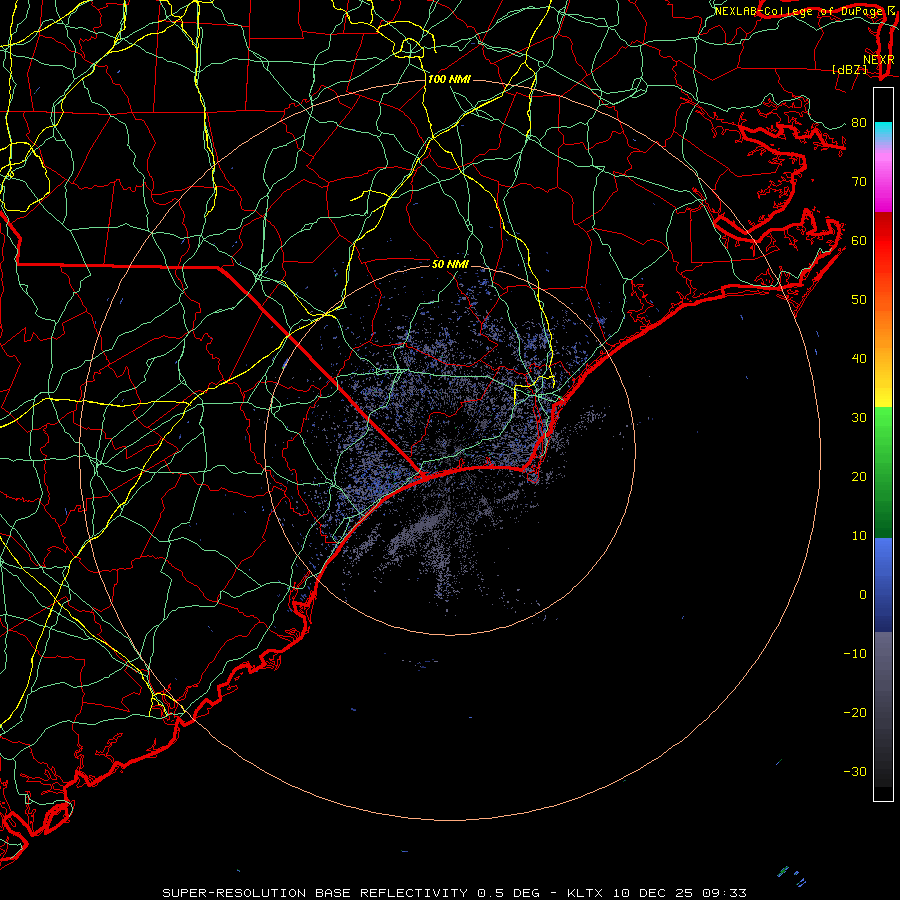Click the 20 value on the color scale
This screenshot has height=900, width=900.
coord(859,477)
